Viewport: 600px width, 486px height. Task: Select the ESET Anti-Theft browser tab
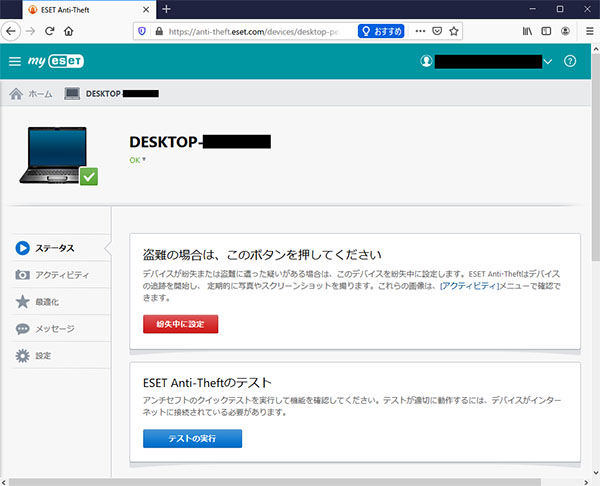(89, 10)
